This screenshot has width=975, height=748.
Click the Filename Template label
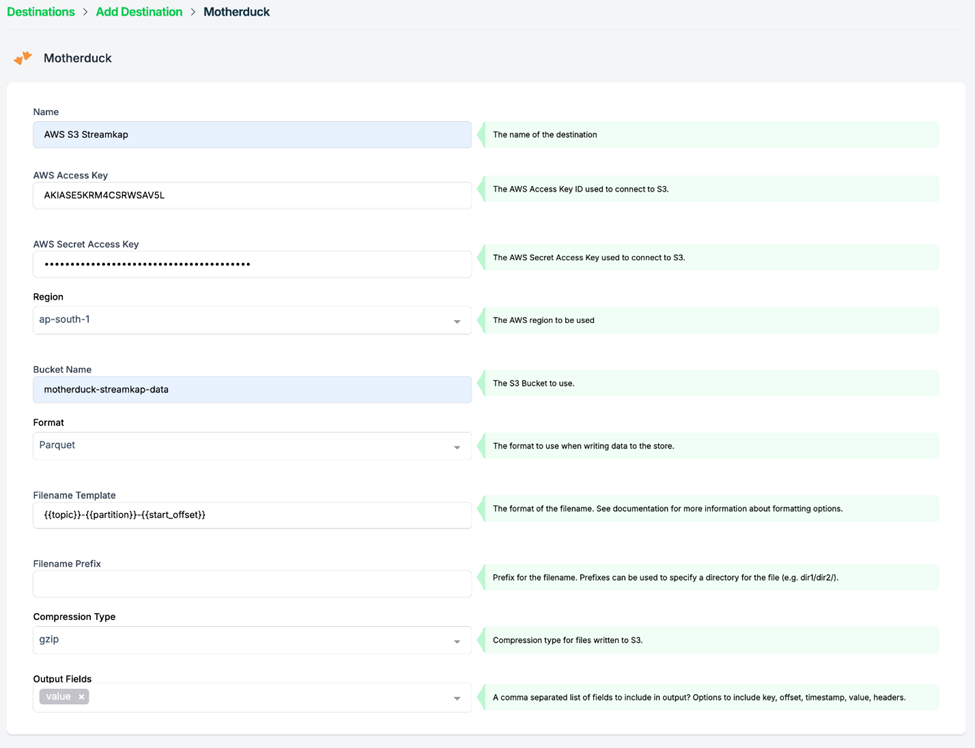(74, 495)
